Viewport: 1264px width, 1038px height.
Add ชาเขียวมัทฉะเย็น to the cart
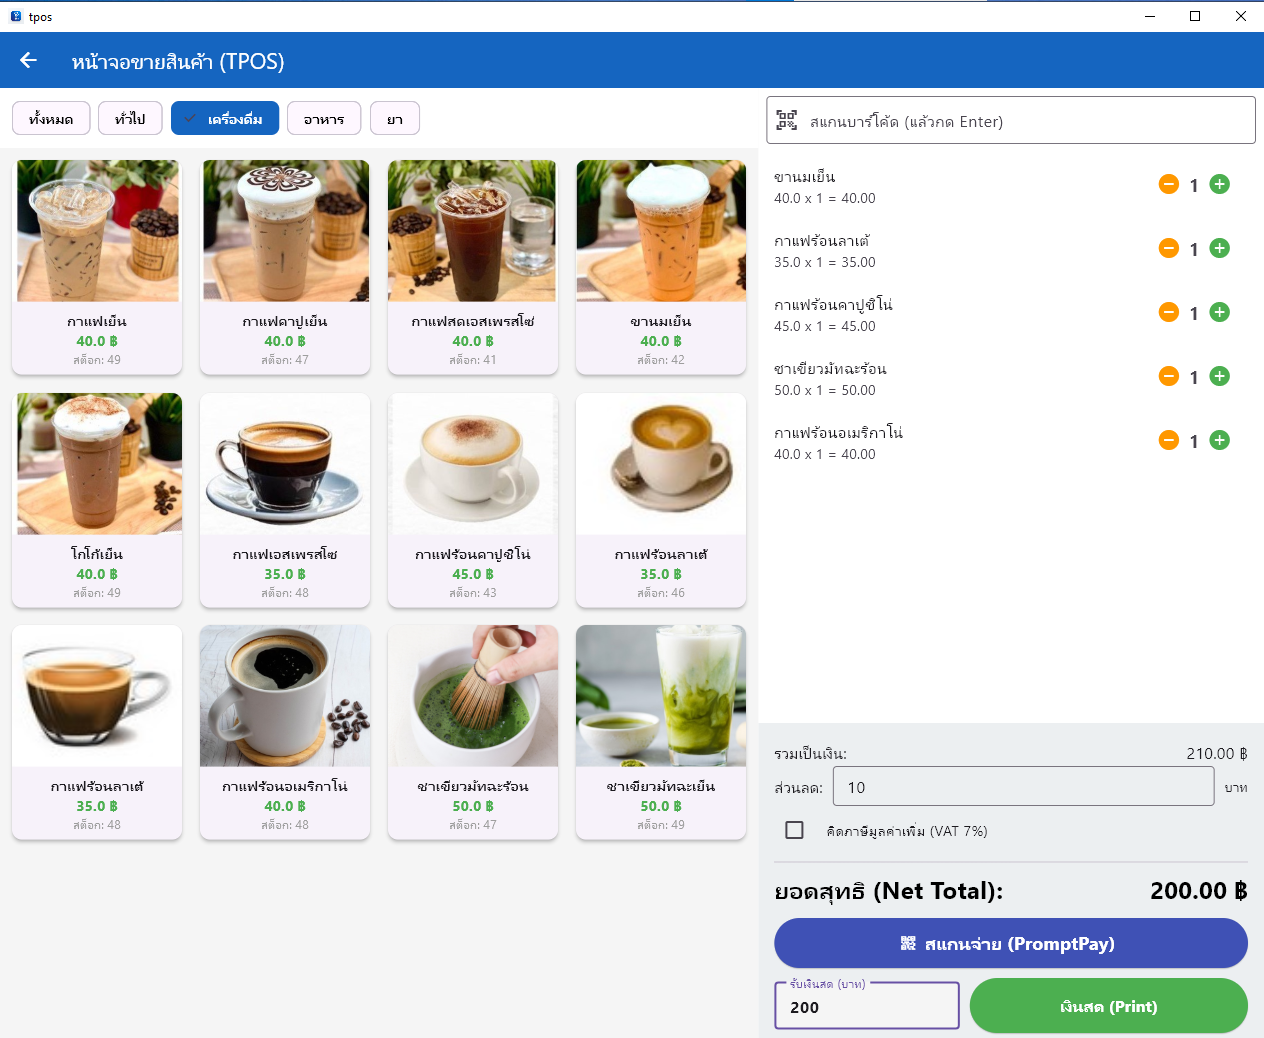click(x=661, y=732)
